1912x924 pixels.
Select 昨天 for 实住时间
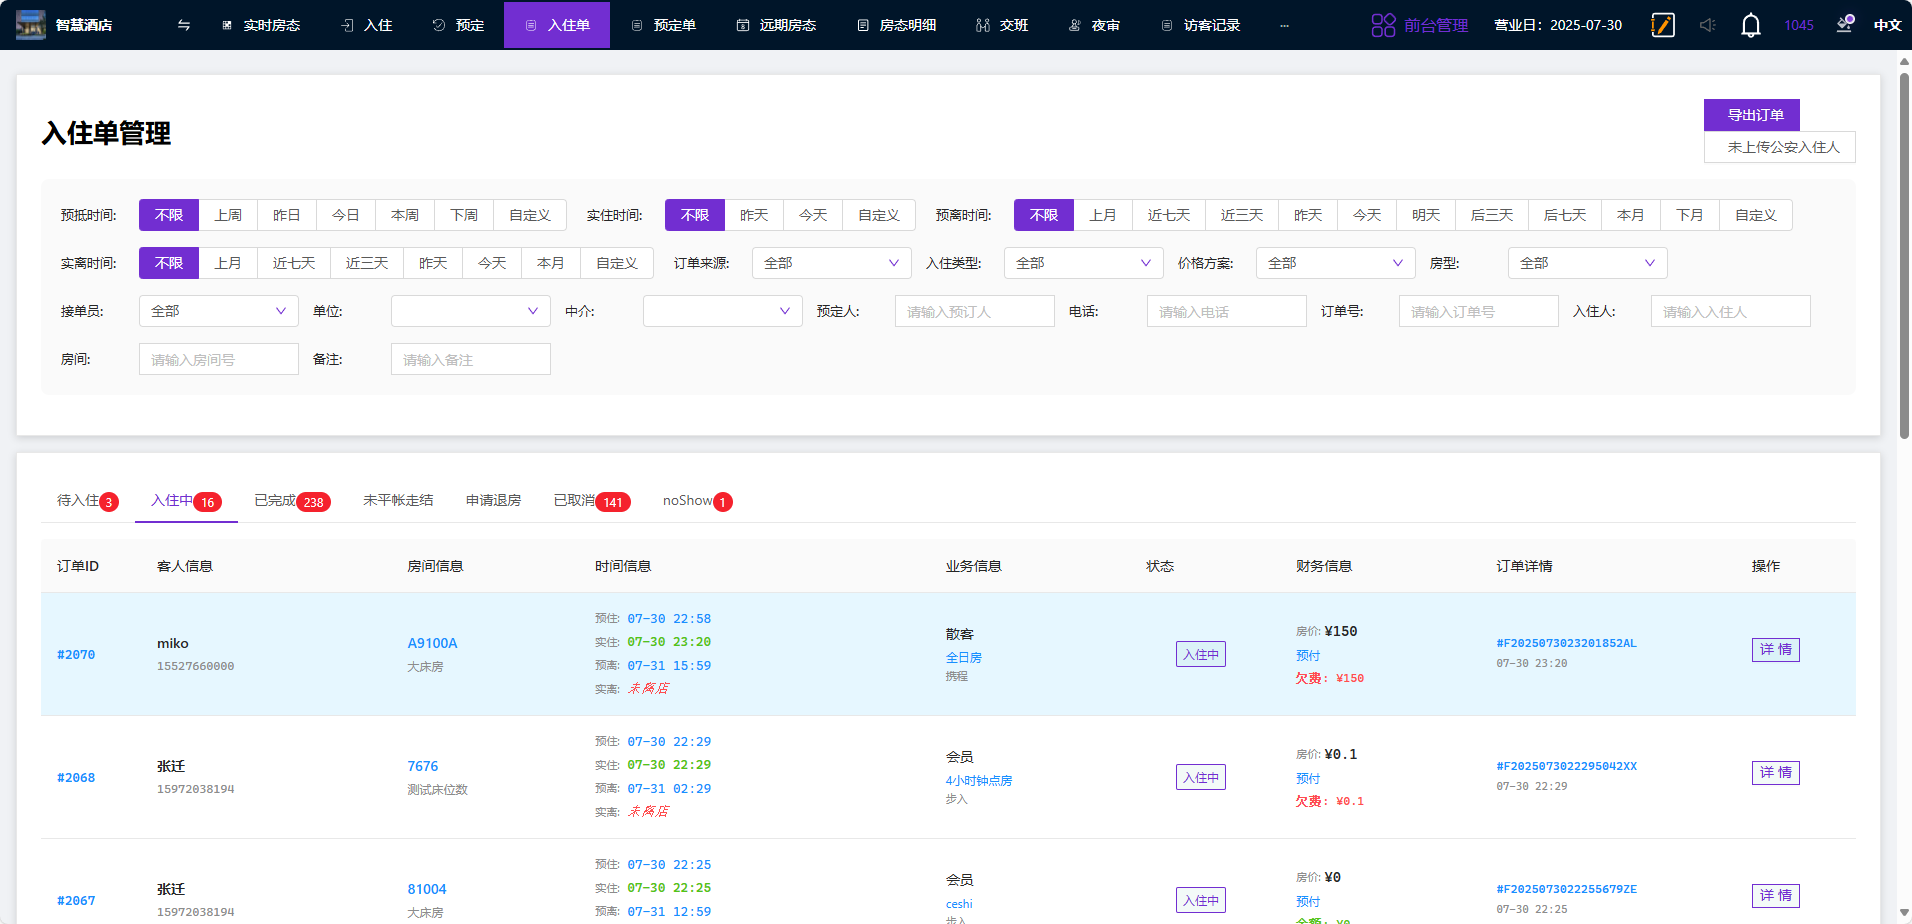point(754,215)
